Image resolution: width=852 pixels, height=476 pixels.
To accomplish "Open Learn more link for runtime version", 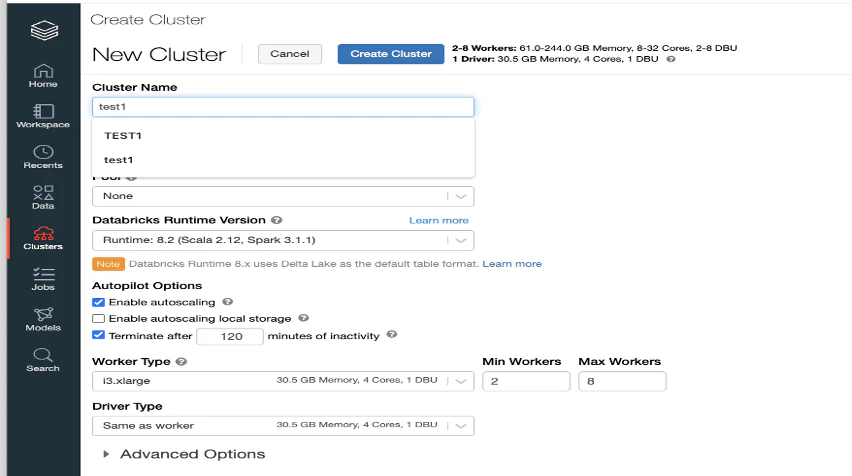I will click(x=438, y=221).
